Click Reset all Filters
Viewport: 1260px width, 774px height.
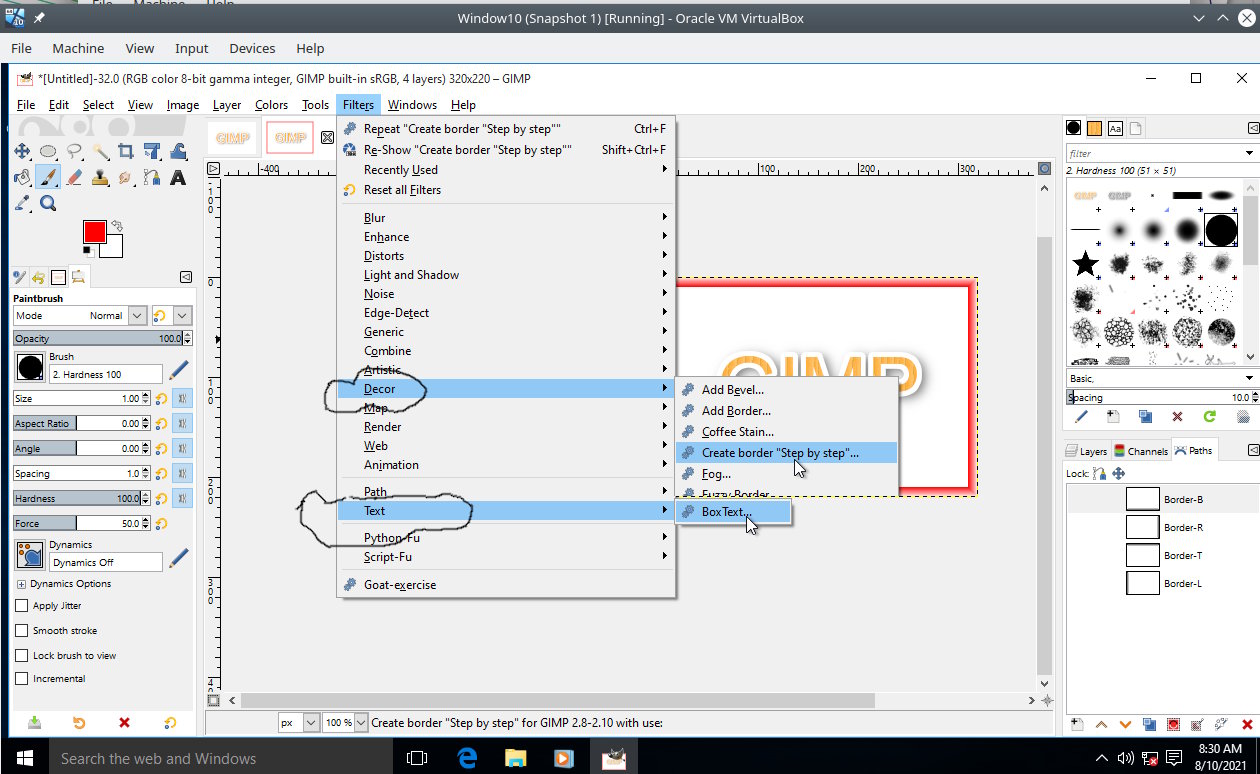pos(507,190)
